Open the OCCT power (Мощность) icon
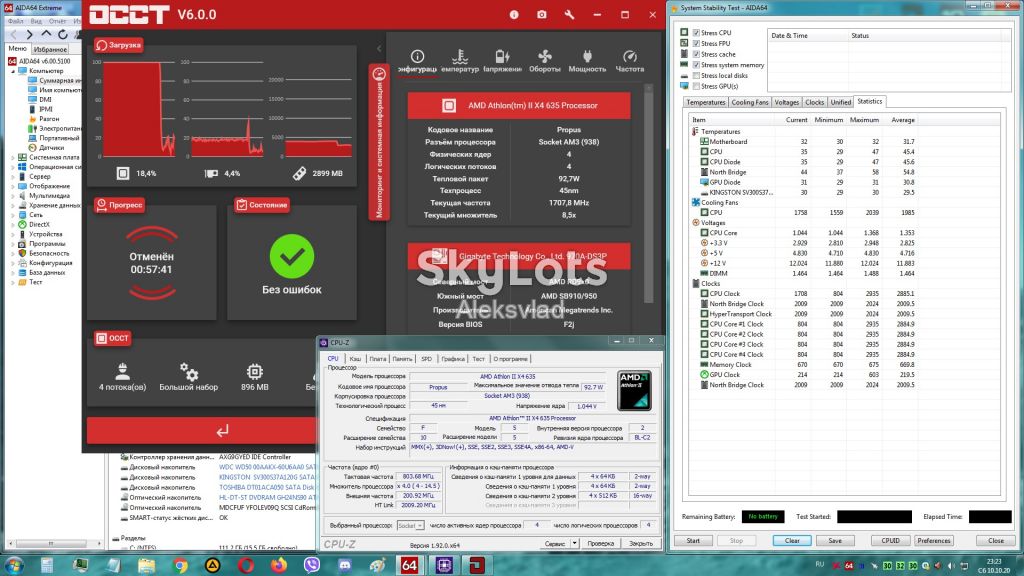 586,57
